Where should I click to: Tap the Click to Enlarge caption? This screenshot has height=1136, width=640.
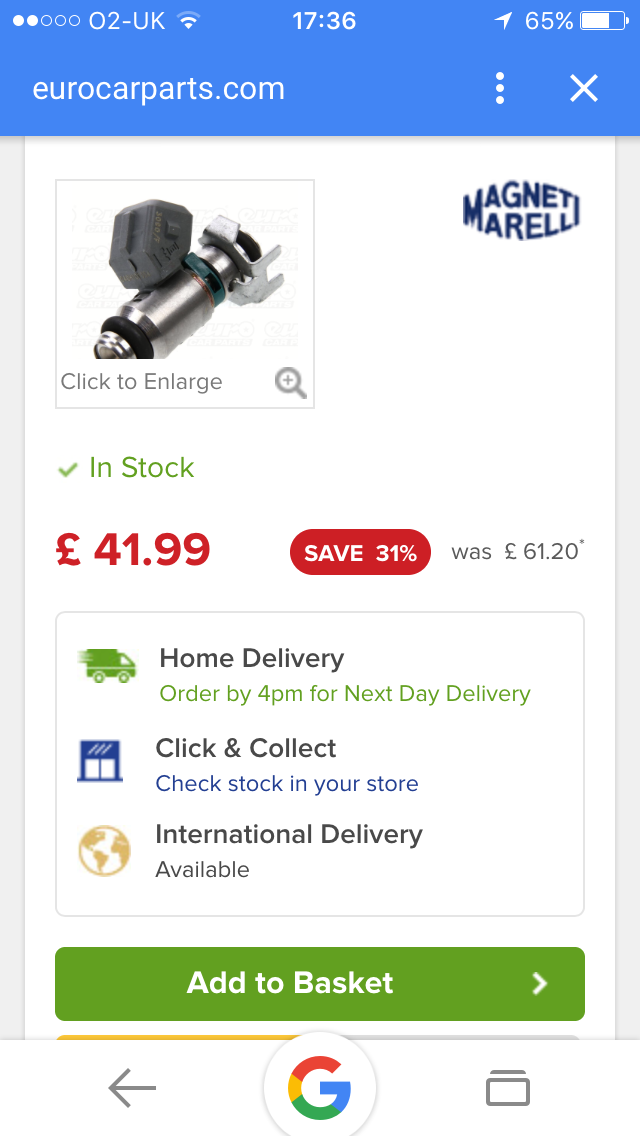(142, 382)
